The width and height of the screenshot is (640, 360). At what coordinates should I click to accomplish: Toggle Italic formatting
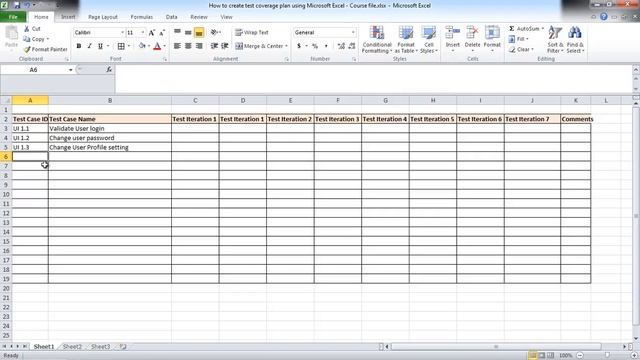pos(89,46)
